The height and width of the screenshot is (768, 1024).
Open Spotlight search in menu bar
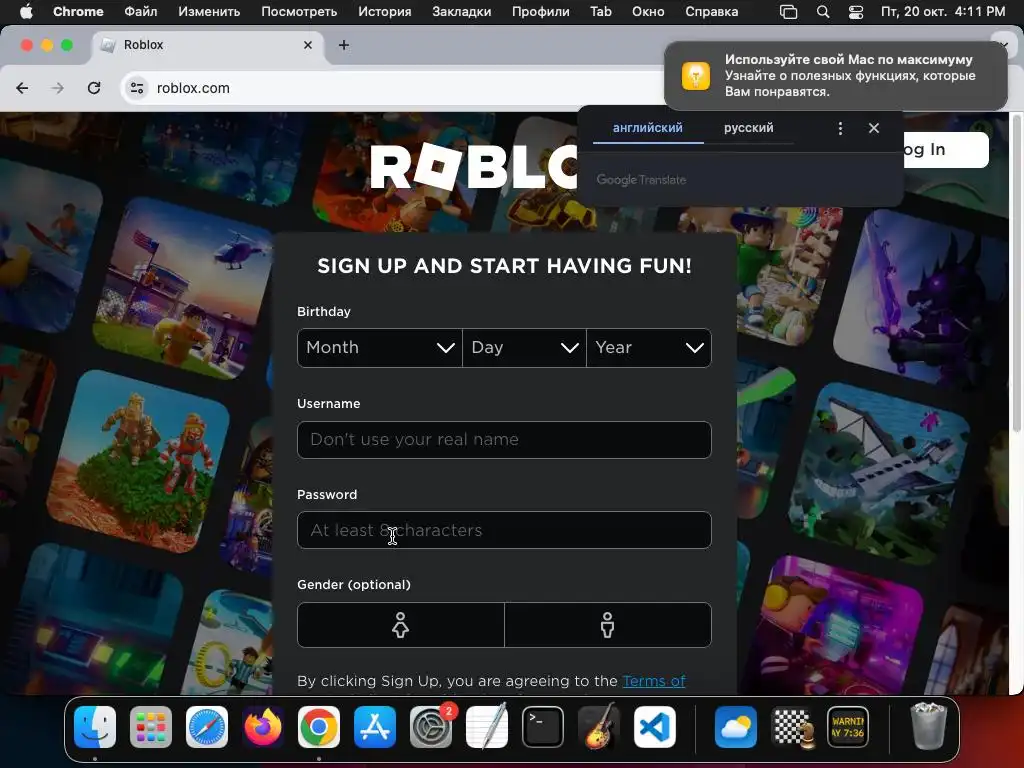point(823,12)
